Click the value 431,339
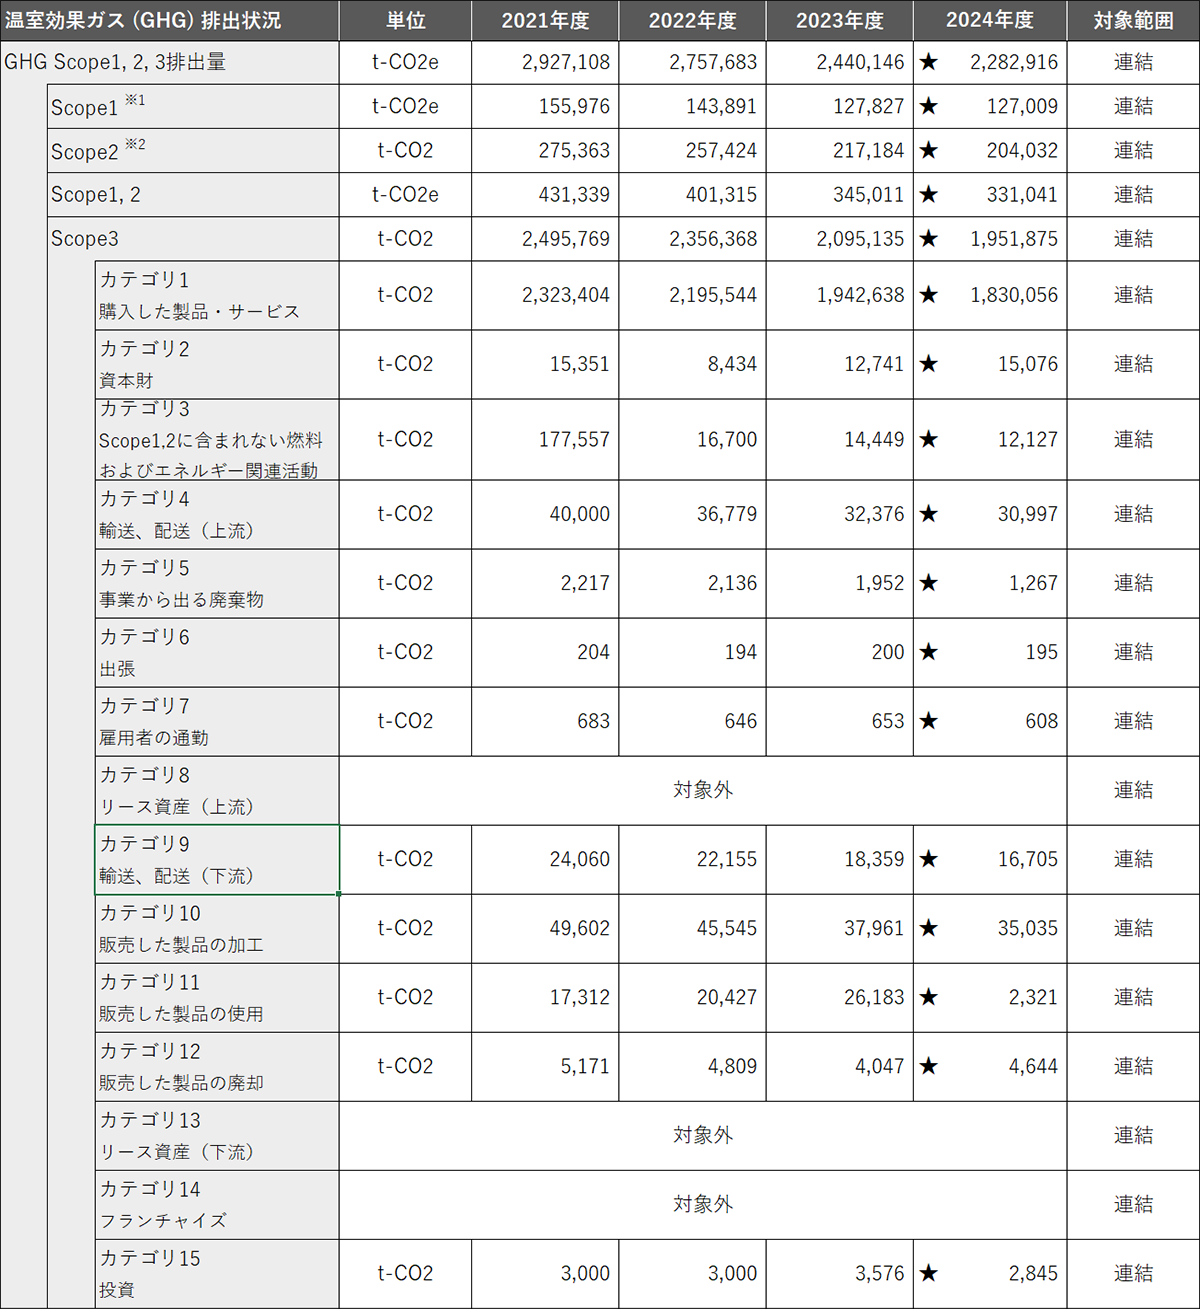The height and width of the screenshot is (1309, 1200). 574,194
